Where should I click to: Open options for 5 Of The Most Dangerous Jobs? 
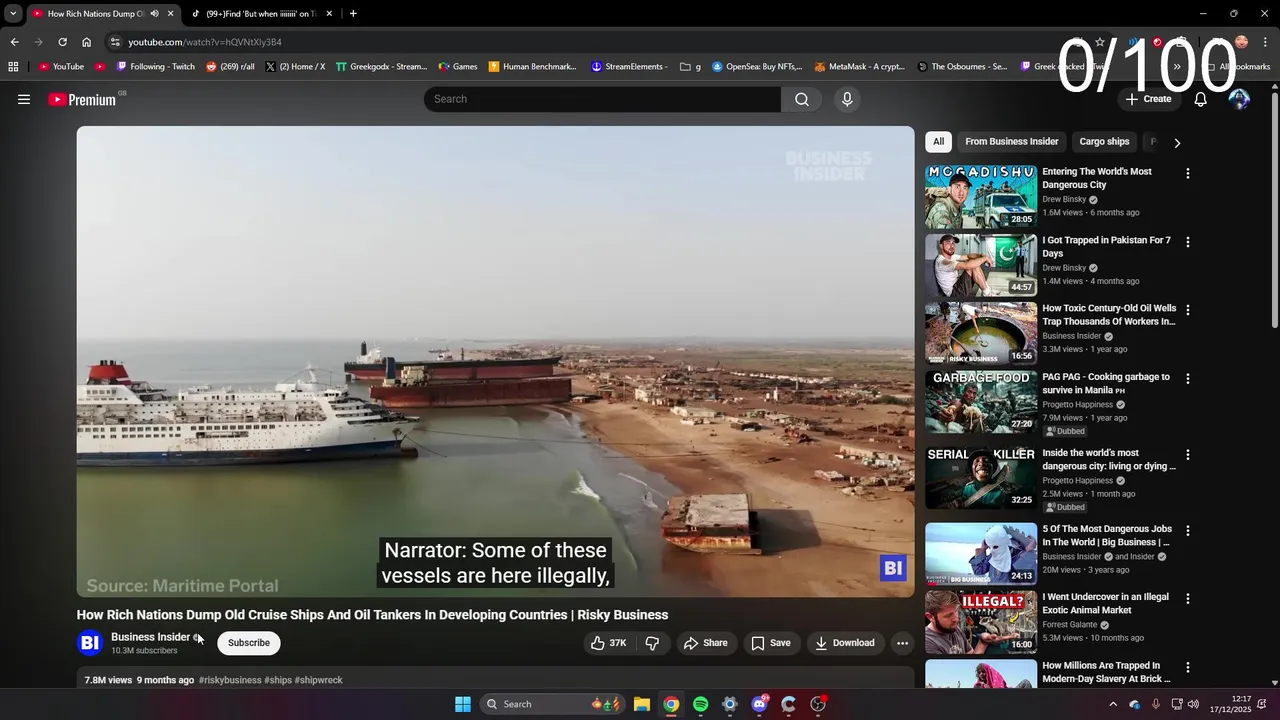[1188, 531]
